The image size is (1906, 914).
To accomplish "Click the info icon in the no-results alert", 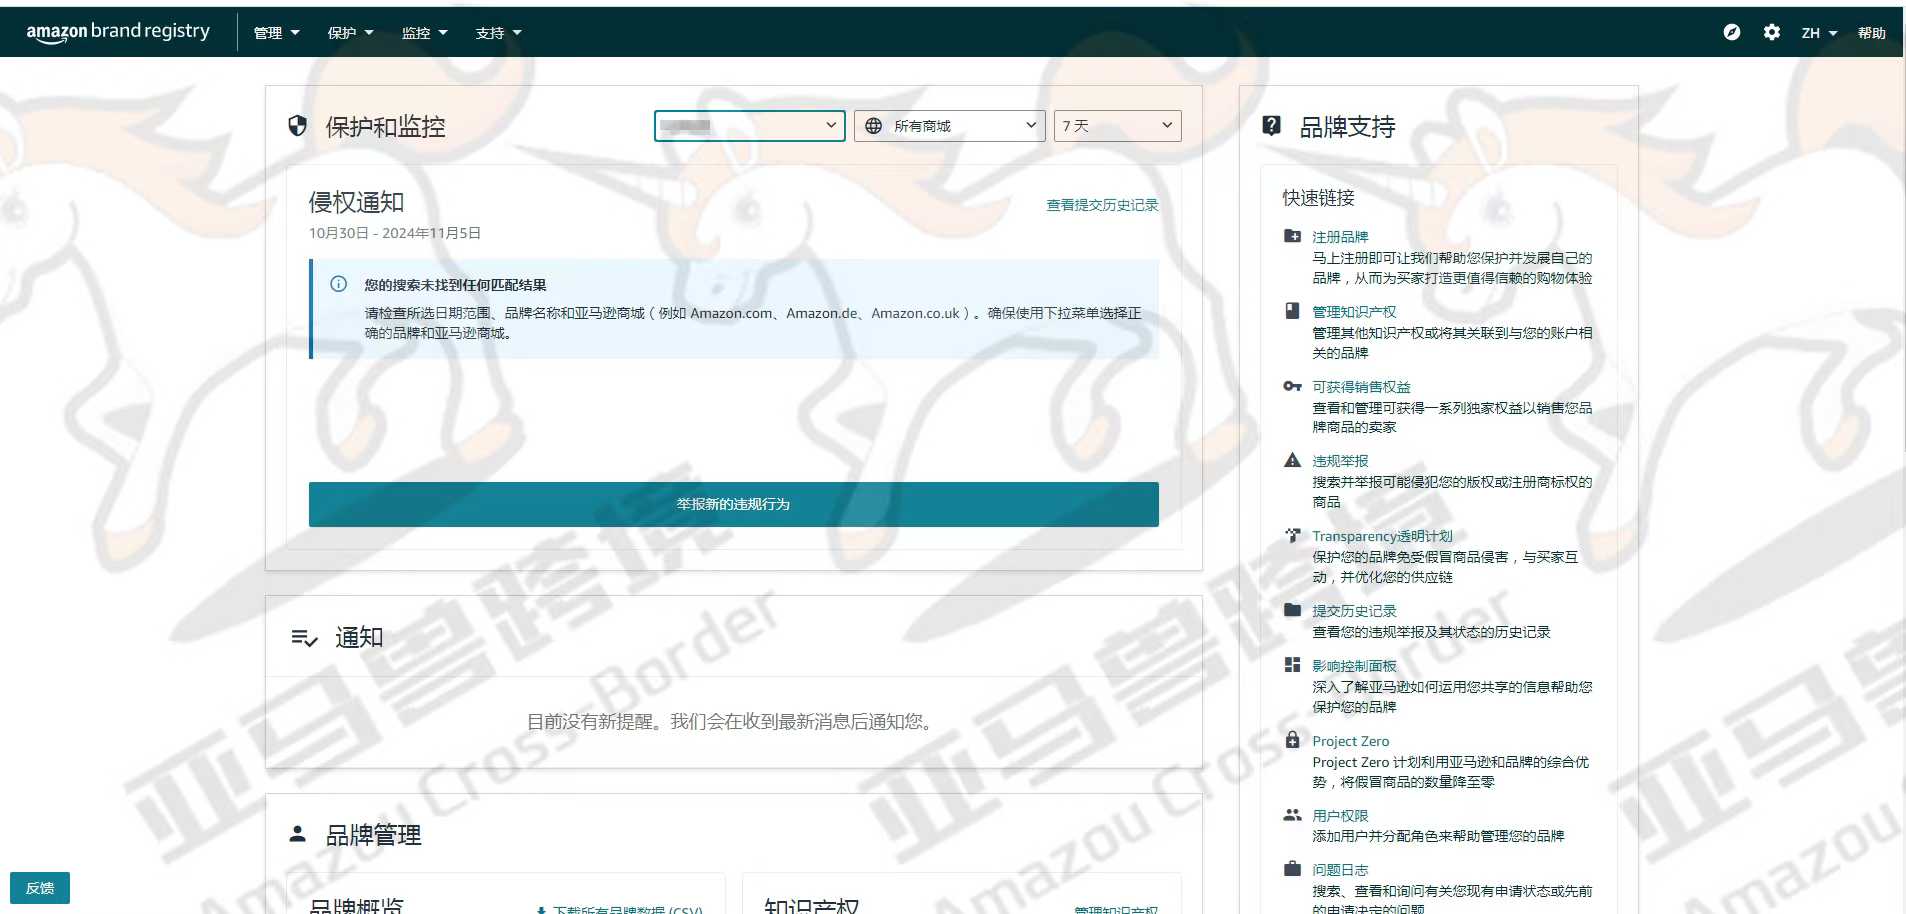I will click(339, 284).
